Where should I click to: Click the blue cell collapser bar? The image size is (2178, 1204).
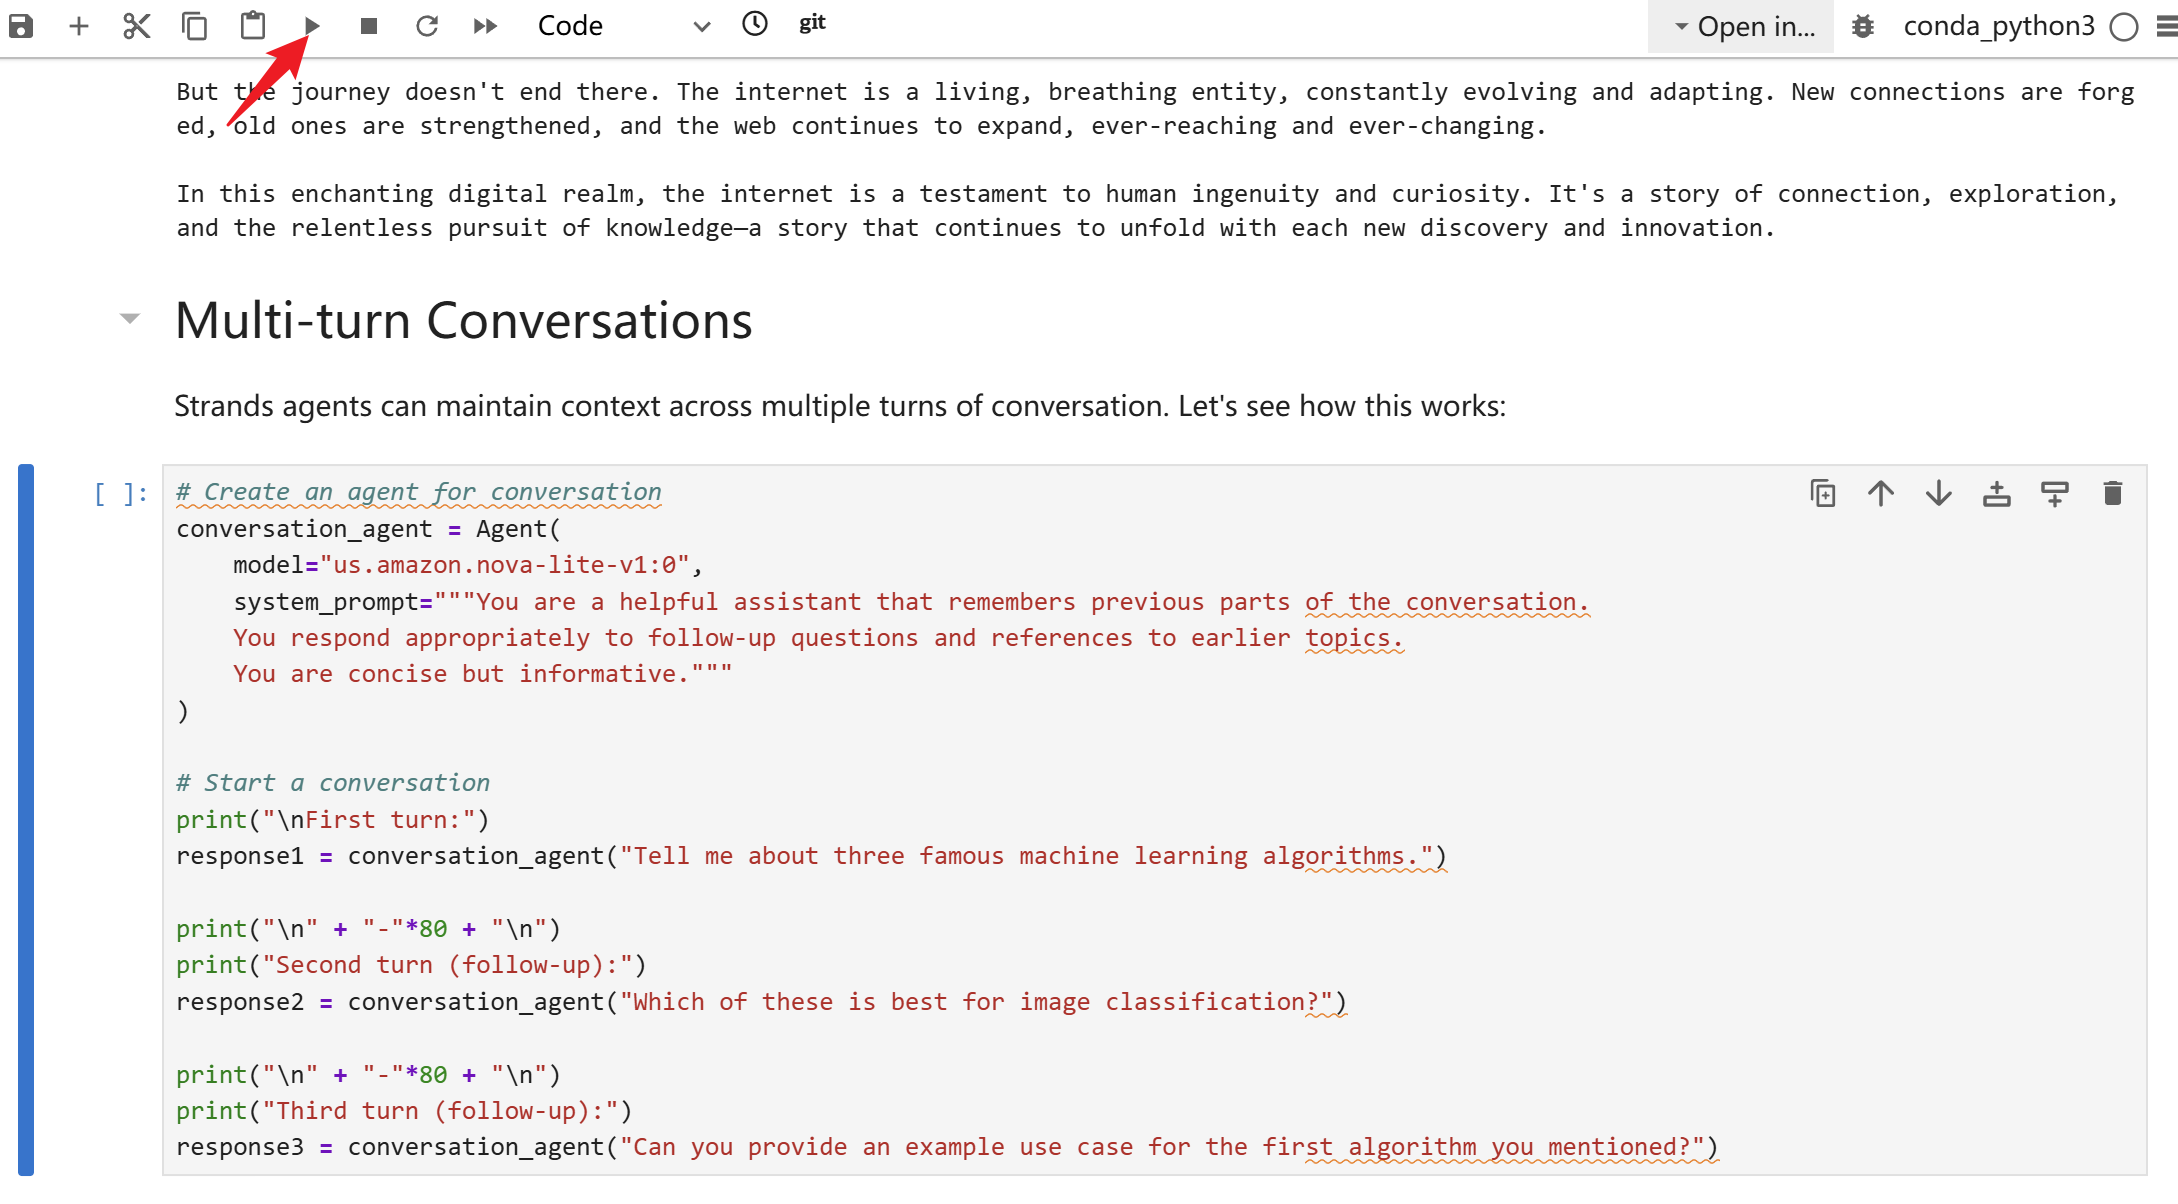pyautogui.click(x=26, y=820)
